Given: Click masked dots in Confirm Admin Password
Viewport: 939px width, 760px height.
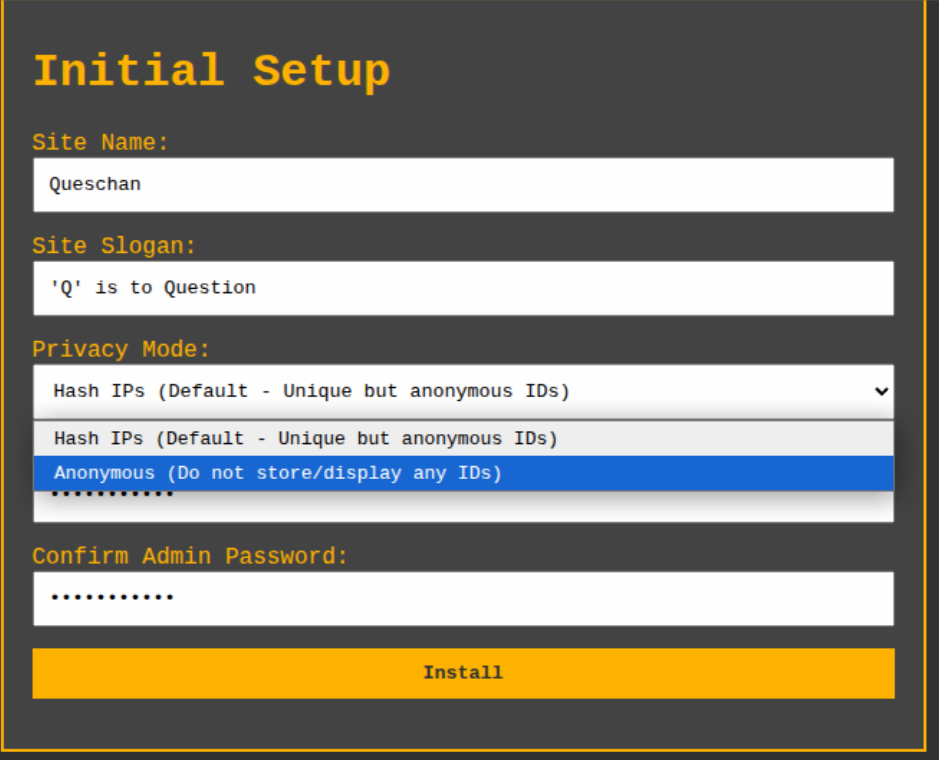Looking at the screenshot, I should tap(112, 598).
